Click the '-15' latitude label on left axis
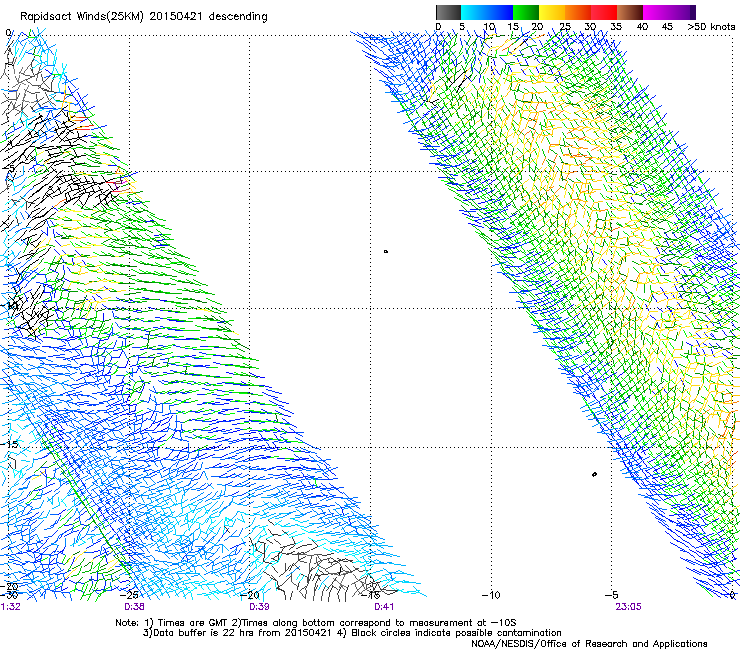This screenshot has width=740, height=650. 8,444
